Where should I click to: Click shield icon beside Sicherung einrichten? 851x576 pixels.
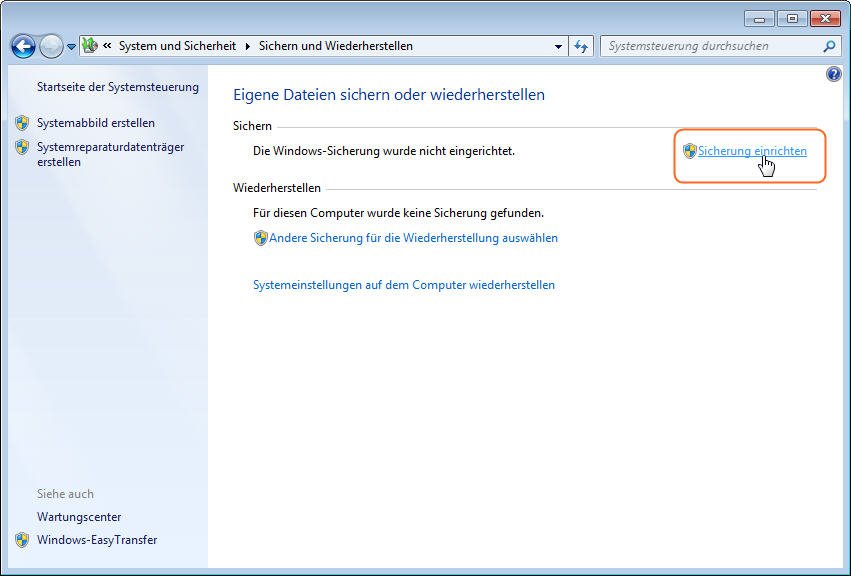coord(689,151)
